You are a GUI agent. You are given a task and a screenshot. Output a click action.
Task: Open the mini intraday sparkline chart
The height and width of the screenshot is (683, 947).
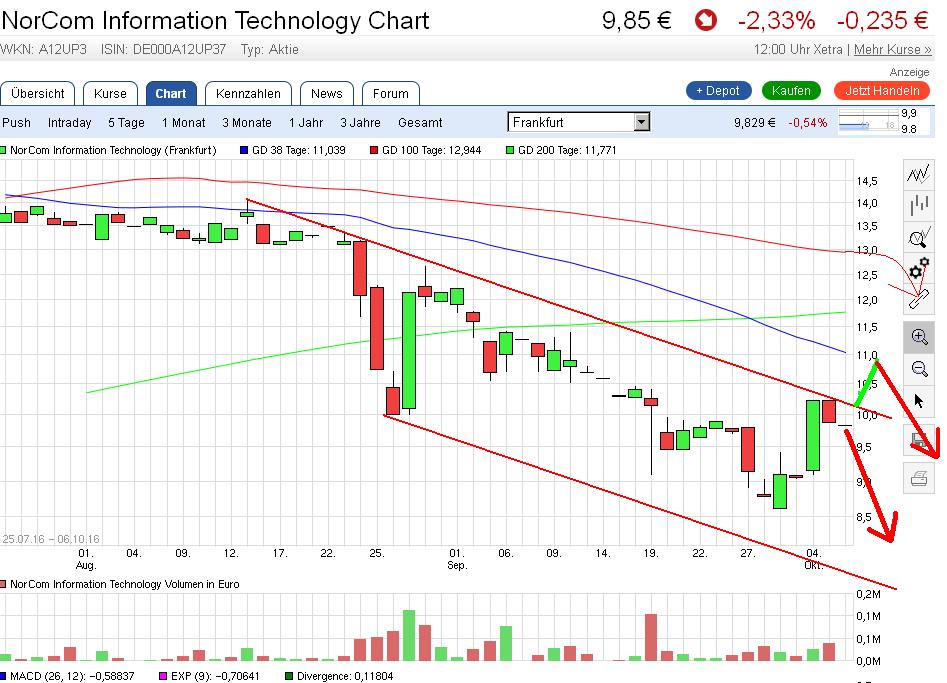[868, 121]
